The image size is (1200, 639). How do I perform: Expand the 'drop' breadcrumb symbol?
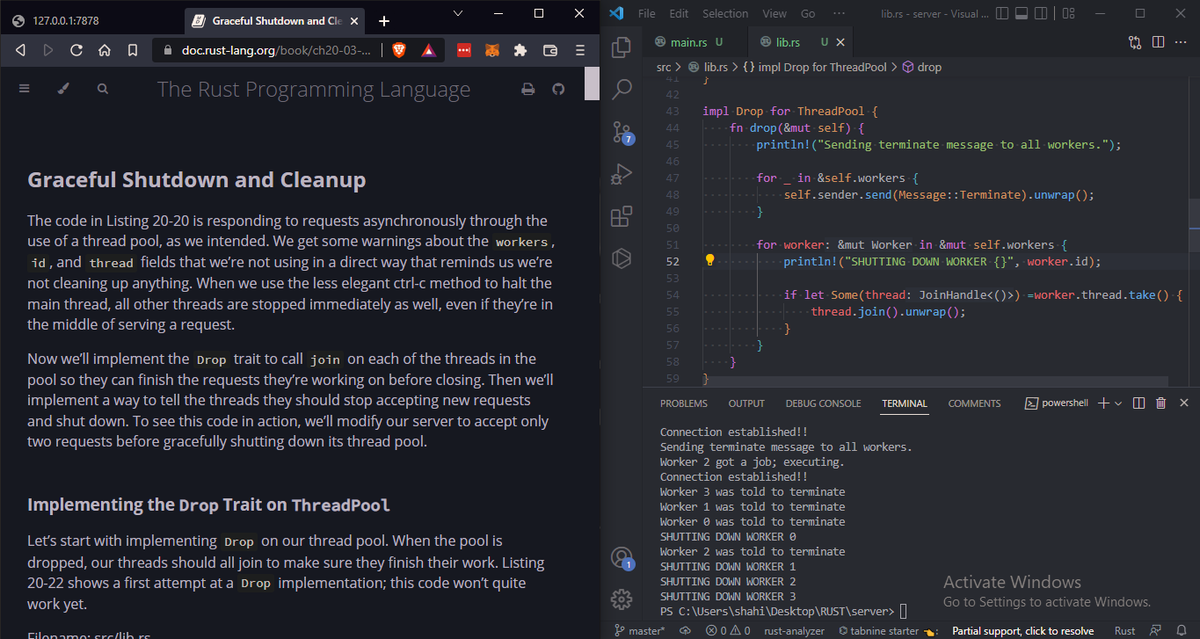(x=922, y=67)
